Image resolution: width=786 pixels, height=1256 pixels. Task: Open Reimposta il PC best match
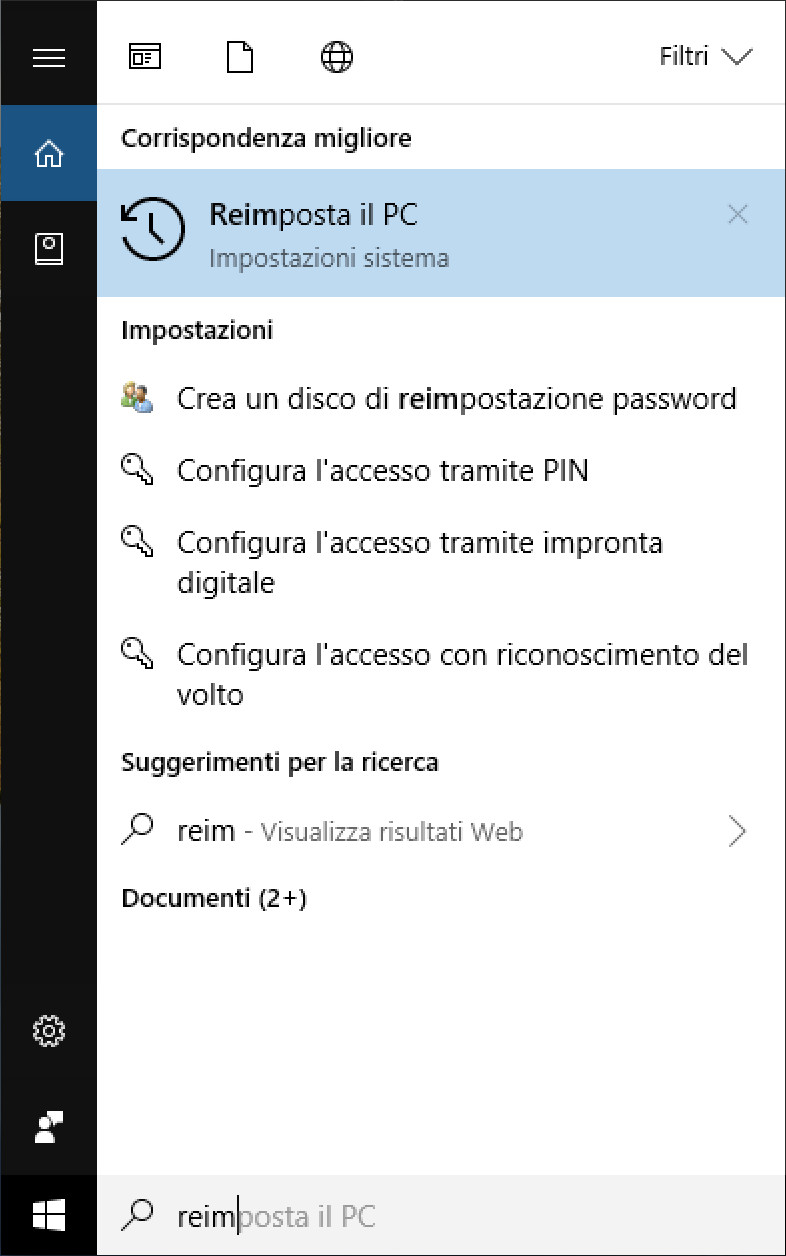[400, 232]
